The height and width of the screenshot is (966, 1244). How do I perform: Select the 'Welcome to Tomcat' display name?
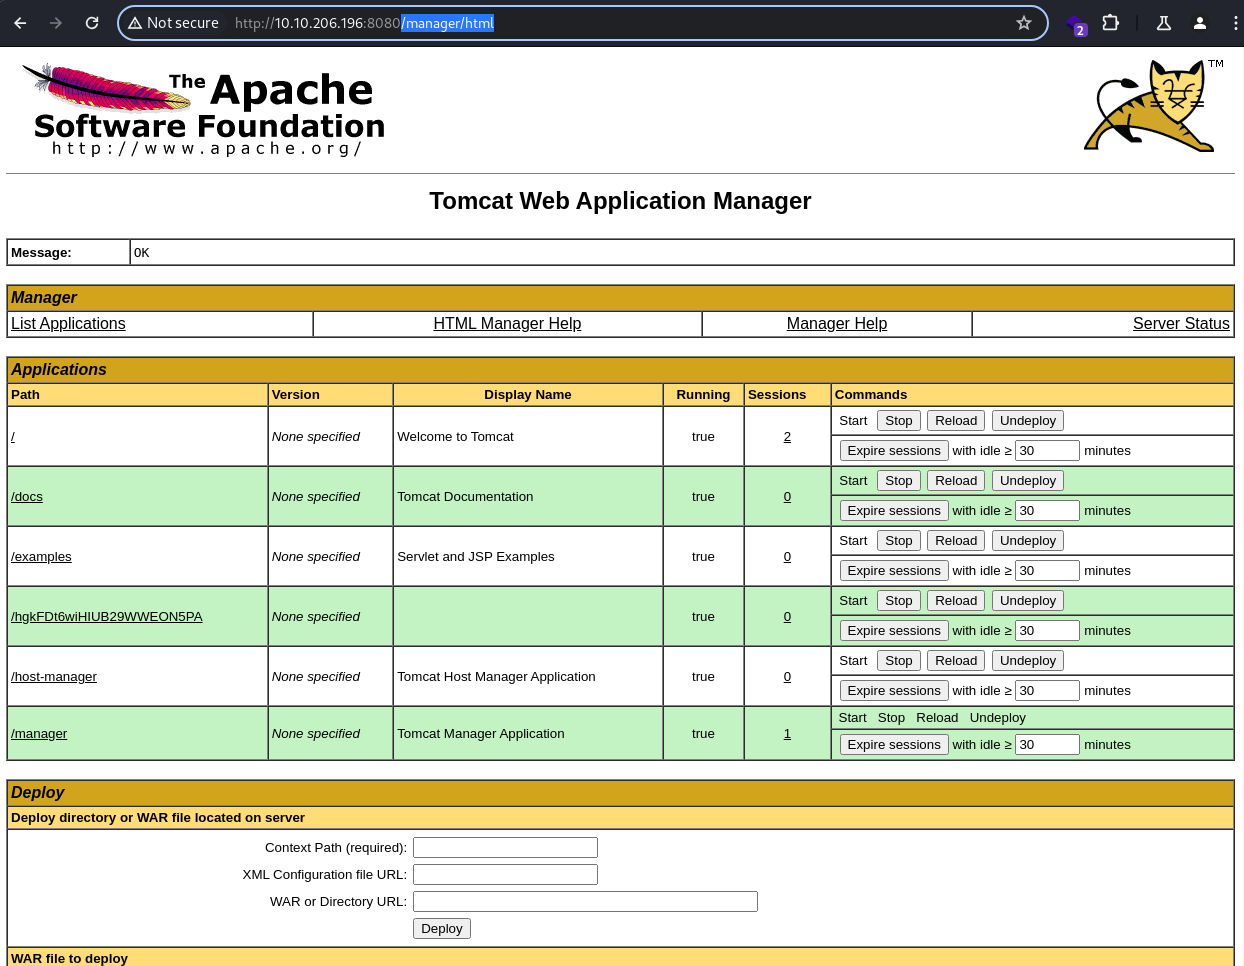[x=456, y=437]
